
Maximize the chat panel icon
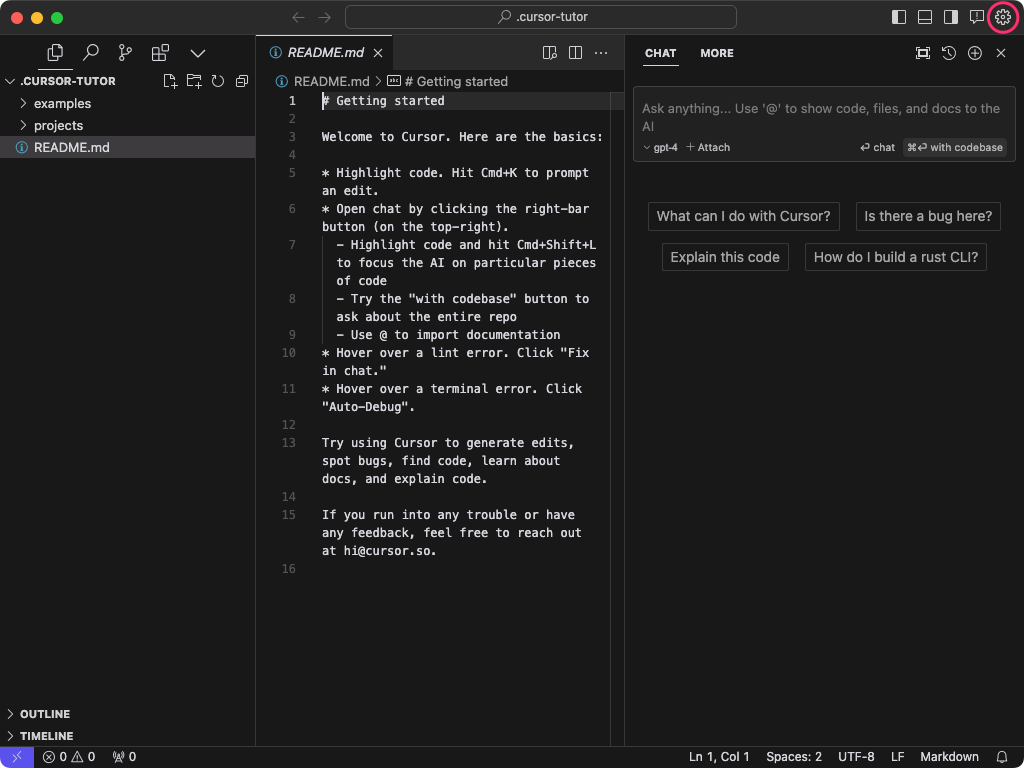923,53
